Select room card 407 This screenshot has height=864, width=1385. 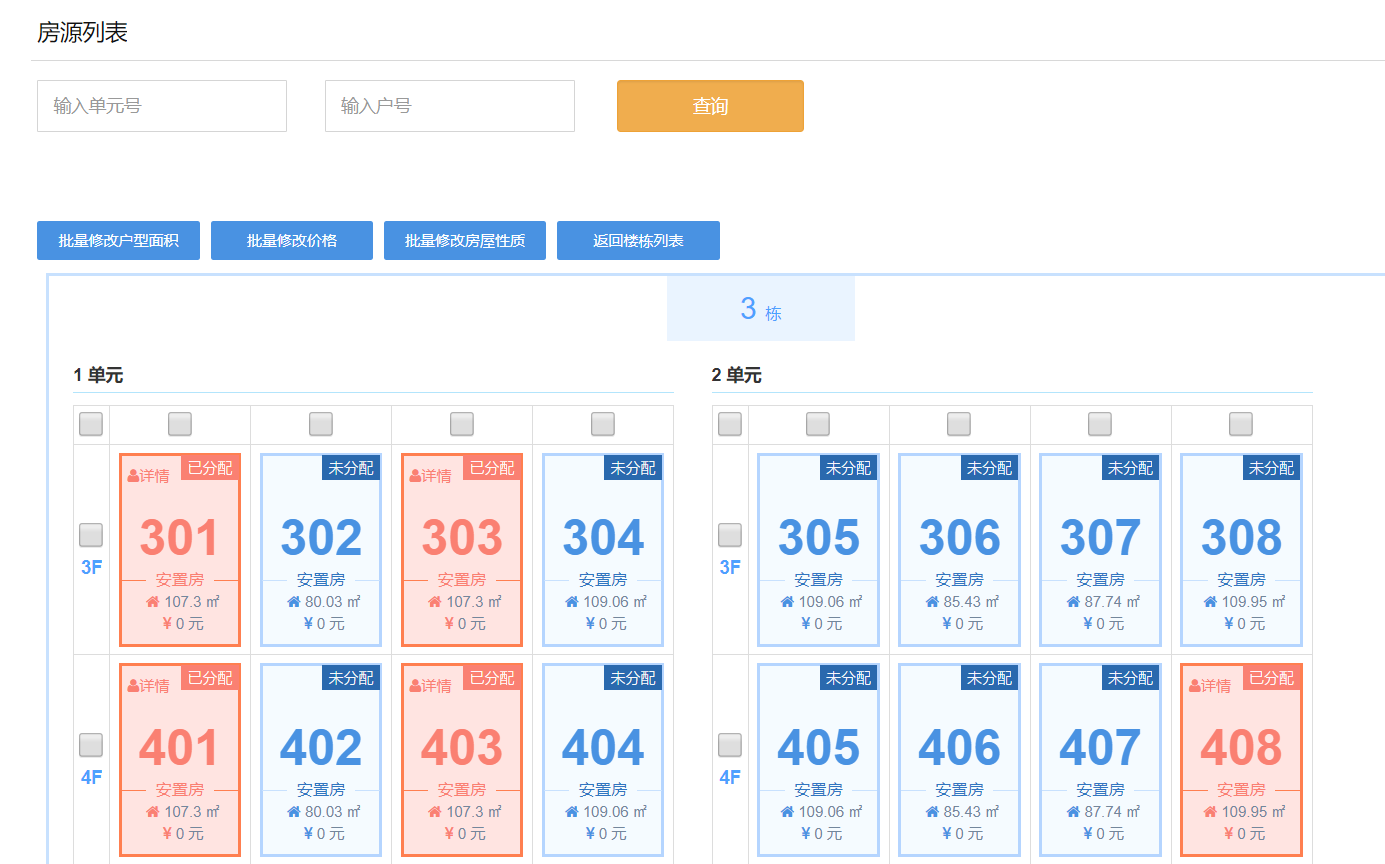point(1100,760)
